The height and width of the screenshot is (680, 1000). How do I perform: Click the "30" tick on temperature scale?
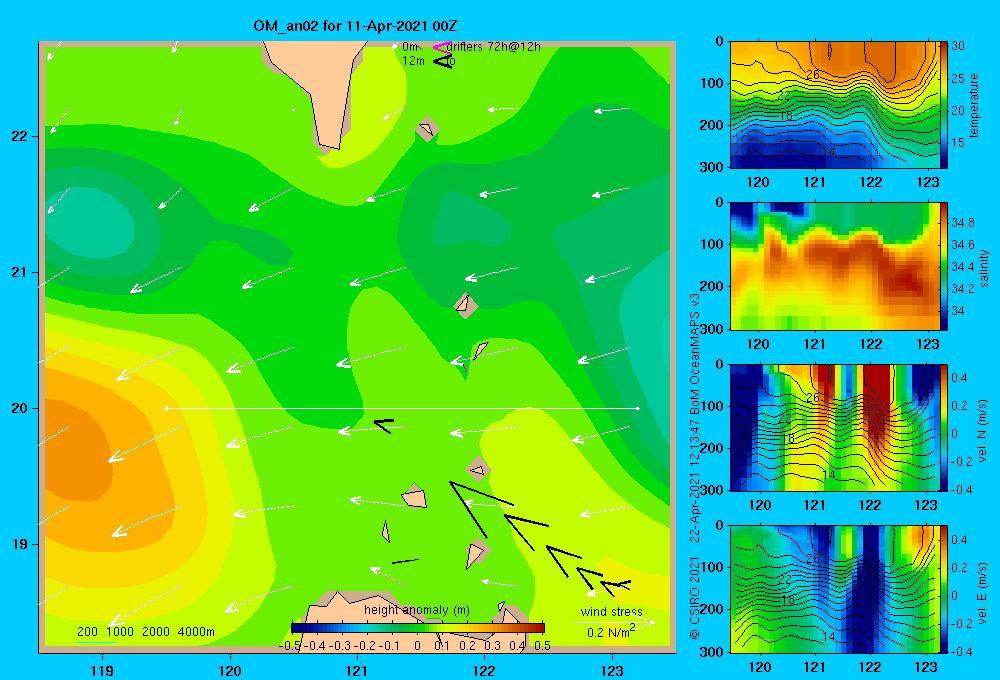pos(958,46)
